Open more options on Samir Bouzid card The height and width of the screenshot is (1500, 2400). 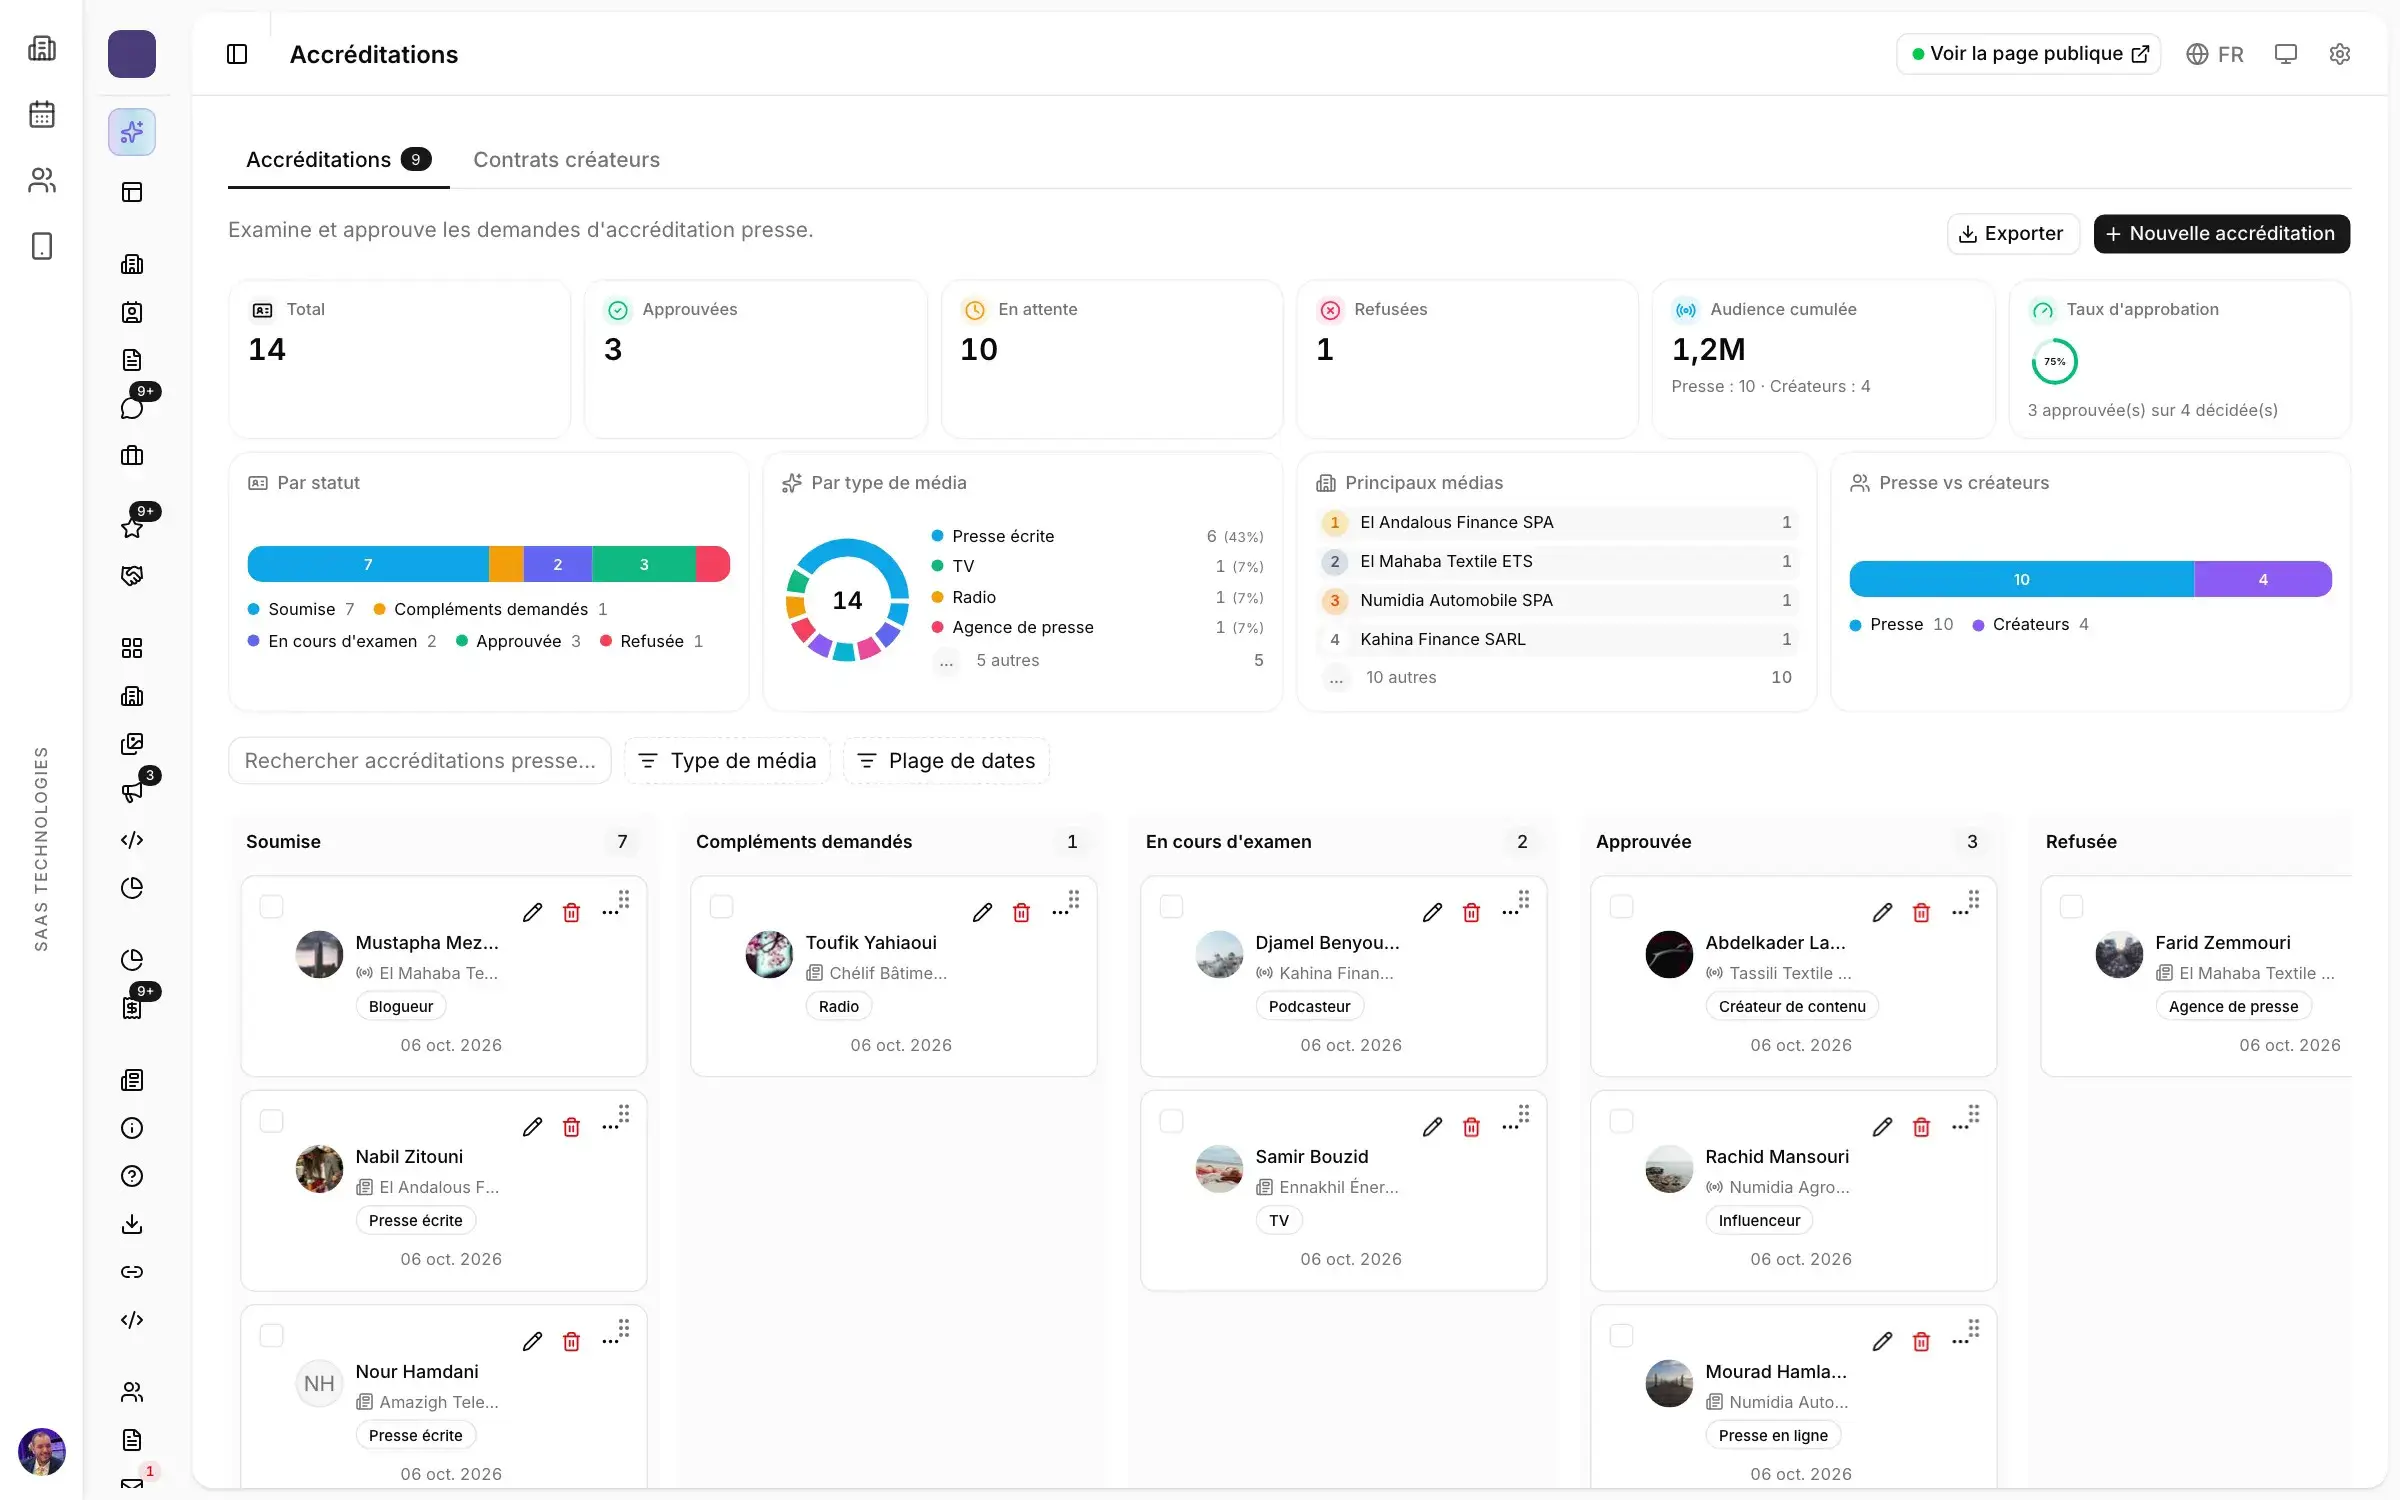1509,1127
